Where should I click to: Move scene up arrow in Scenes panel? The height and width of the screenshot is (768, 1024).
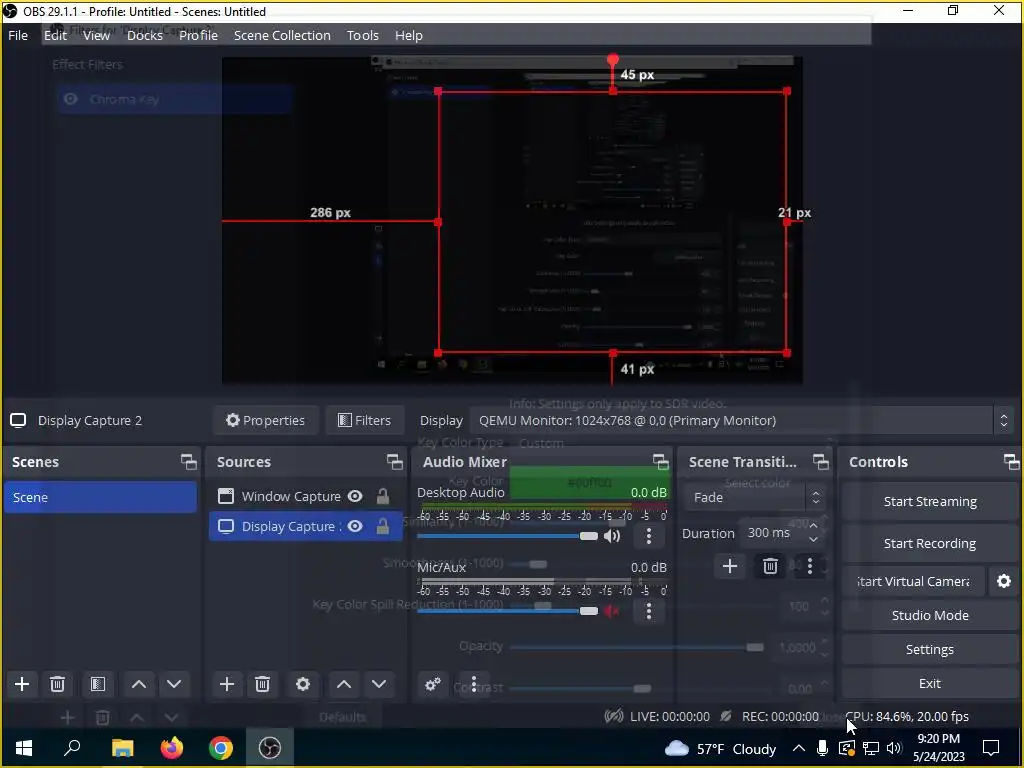pyautogui.click(x=138, y=684)
